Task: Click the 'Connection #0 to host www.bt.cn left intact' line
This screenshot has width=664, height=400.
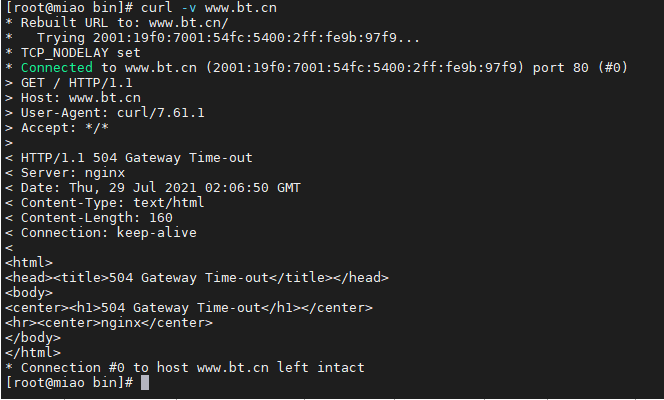Action: 193,367
